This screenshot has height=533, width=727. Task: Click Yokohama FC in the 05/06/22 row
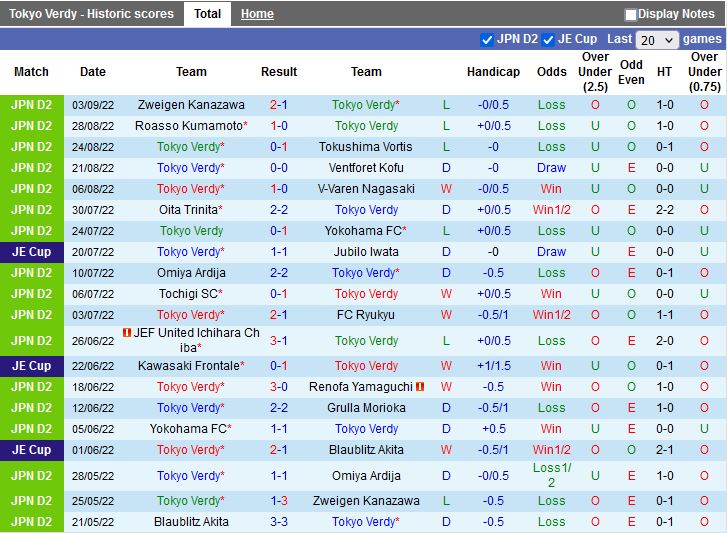coord(188,429)
